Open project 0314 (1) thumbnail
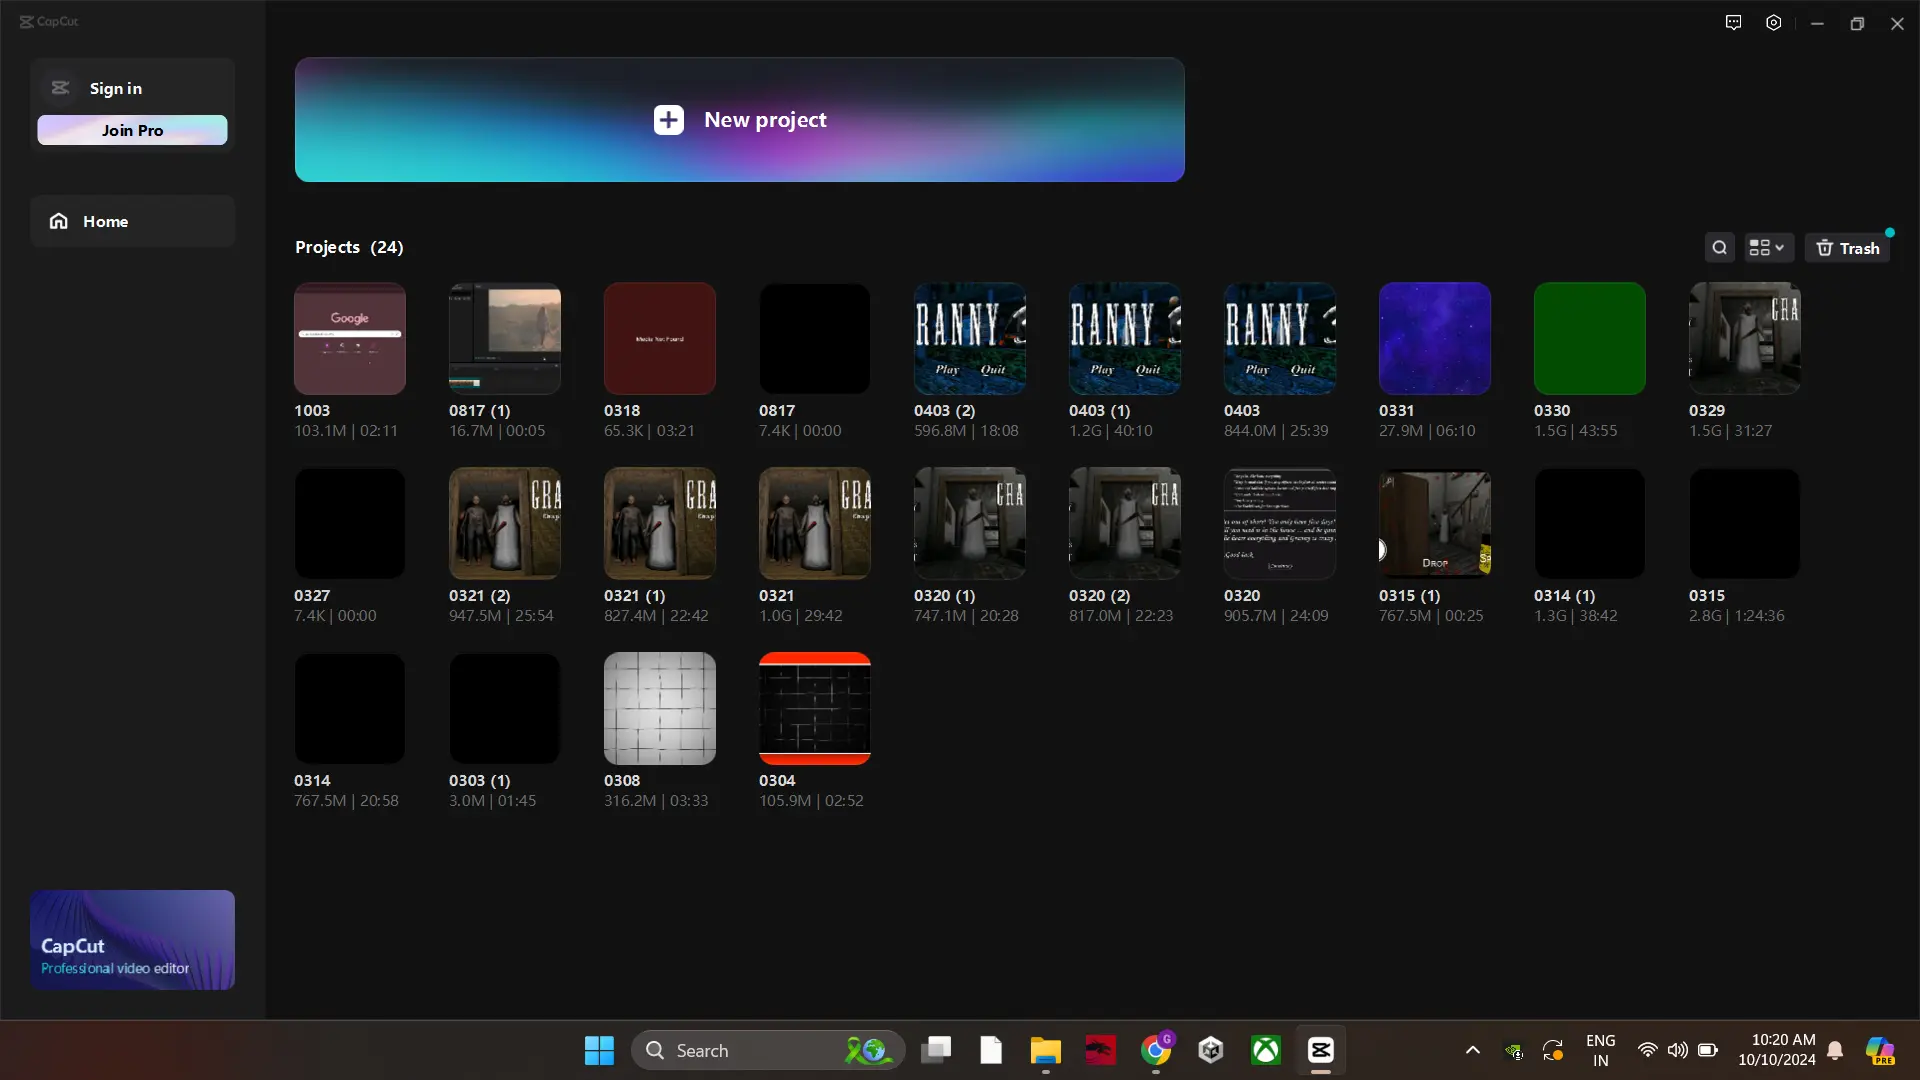1920x1080 pixels. [x=1590, y=523]
